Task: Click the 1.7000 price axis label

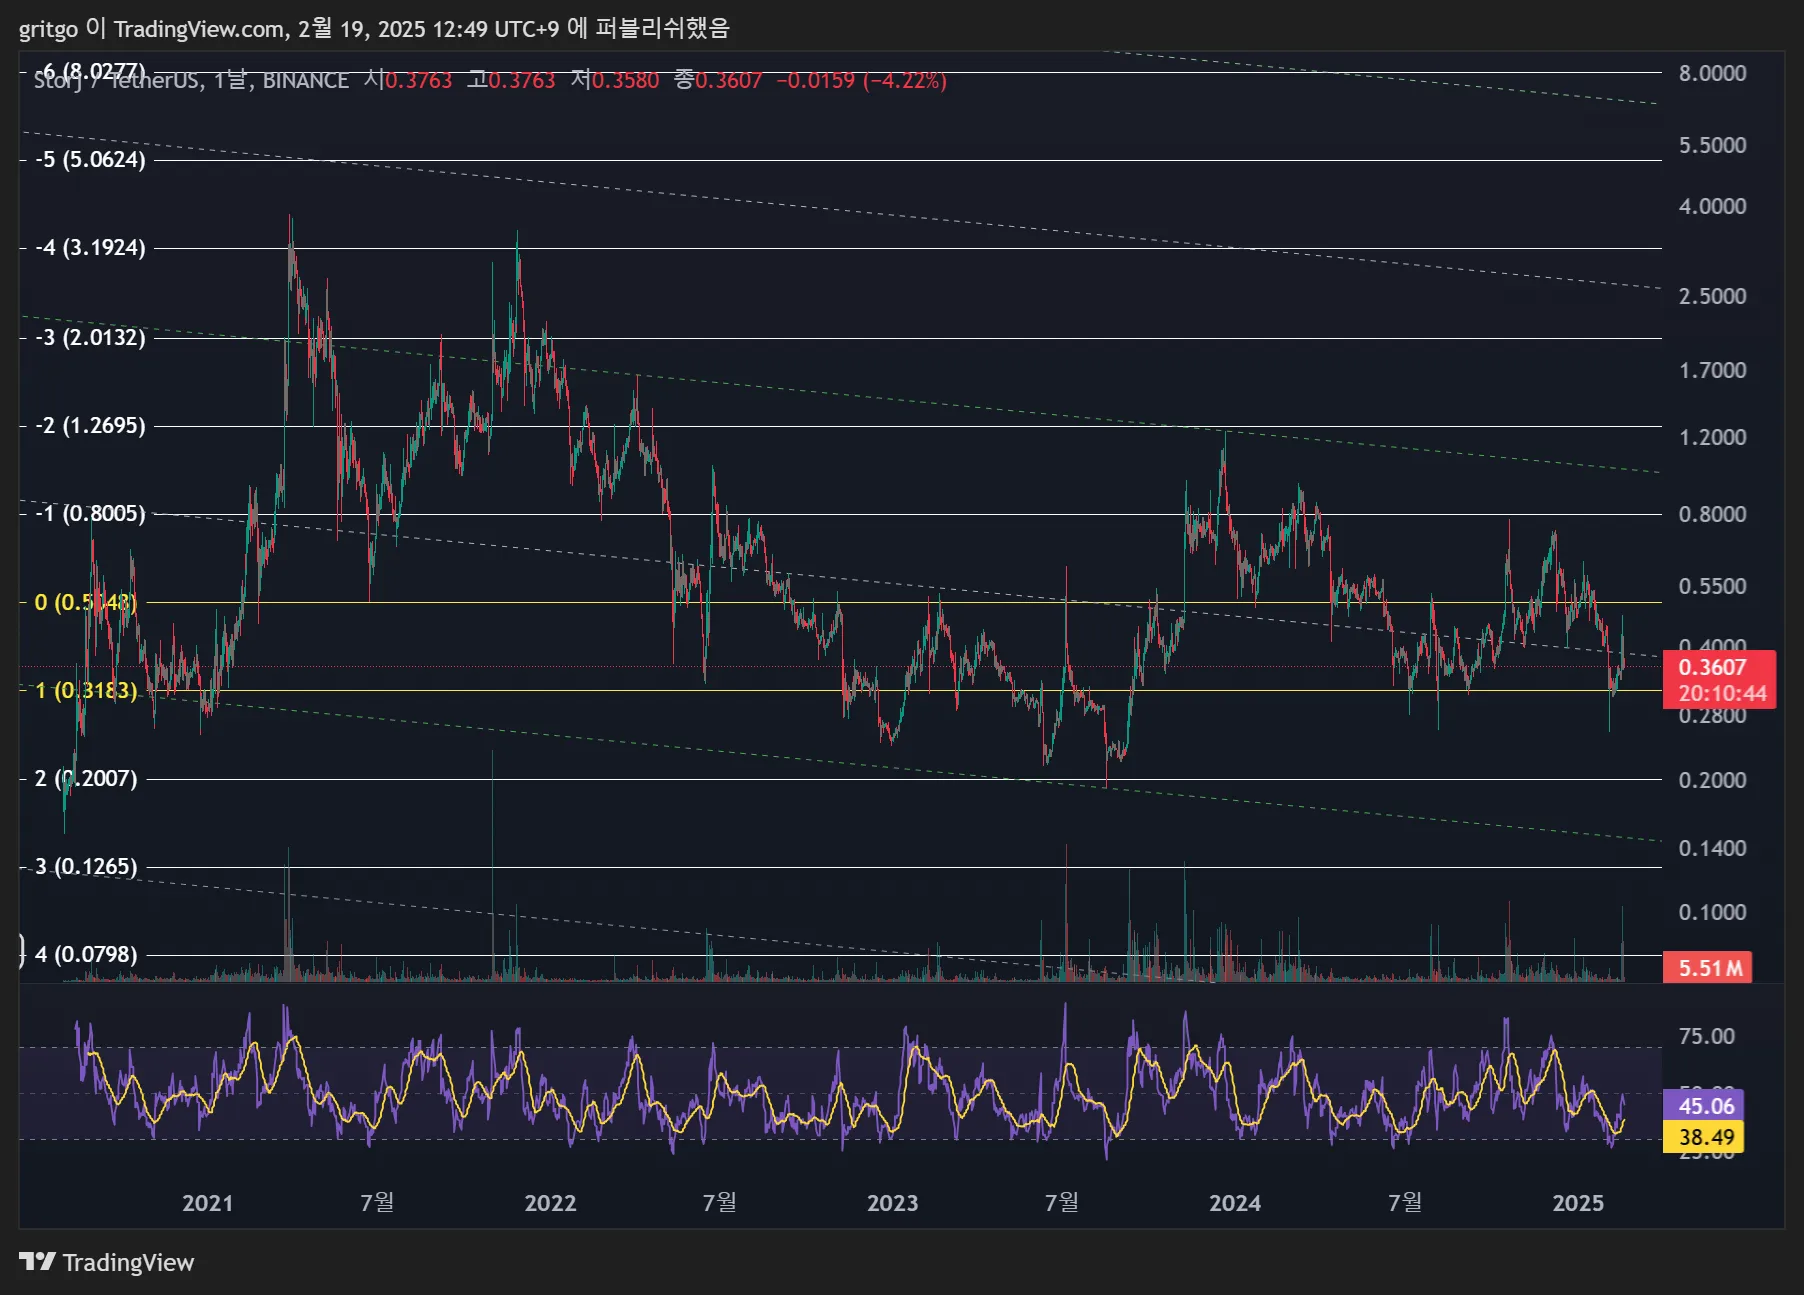Action: [x=1712, y=370]
